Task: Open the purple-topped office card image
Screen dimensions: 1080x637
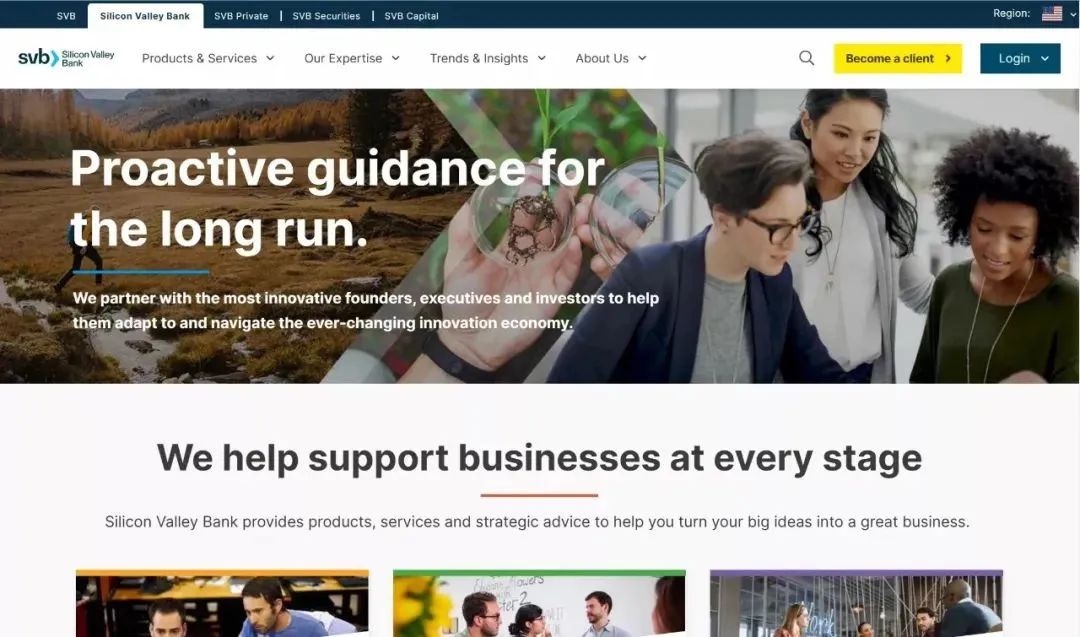Action: (856, 603)
